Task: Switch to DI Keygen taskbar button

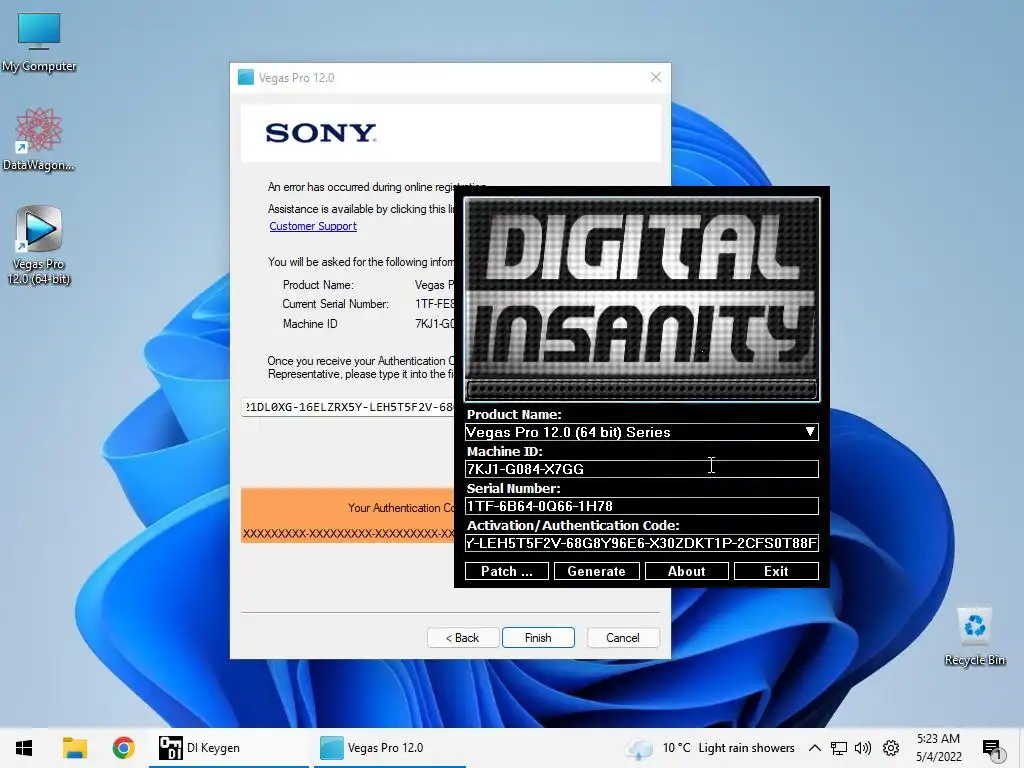Action: coord(229,748)
